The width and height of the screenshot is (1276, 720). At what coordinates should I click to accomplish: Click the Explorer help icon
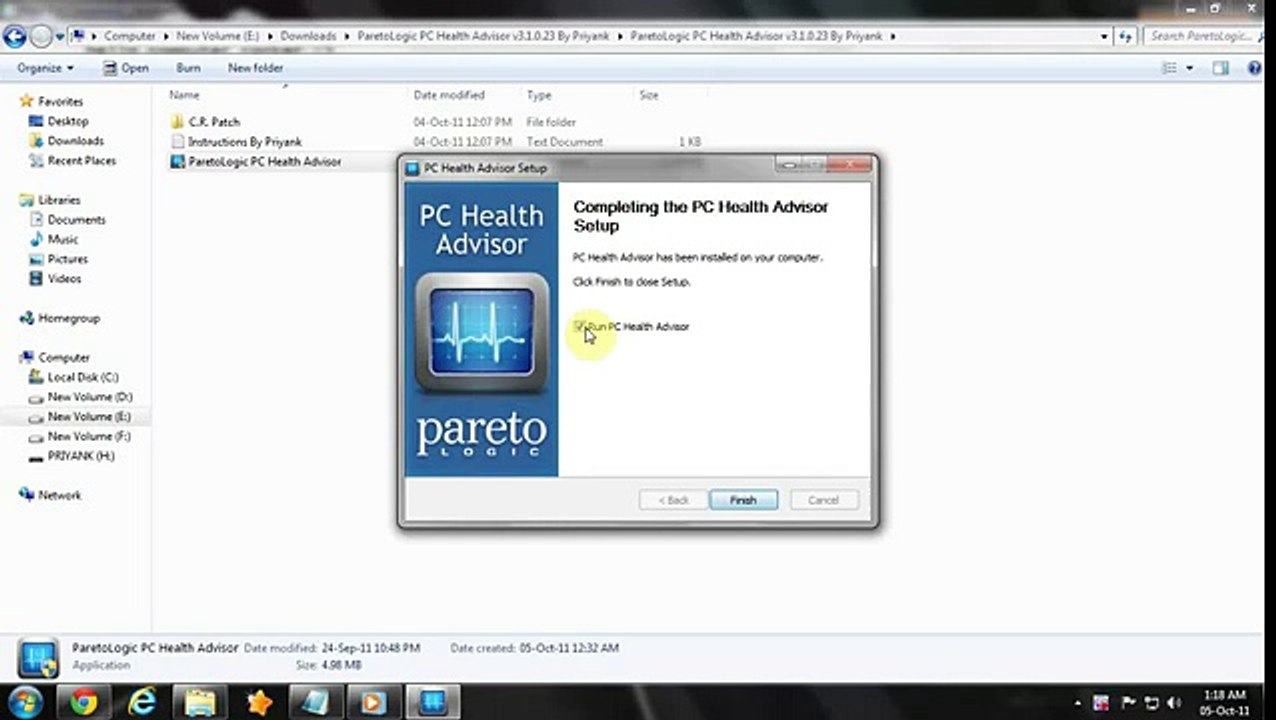click(x=1254, y=68)
